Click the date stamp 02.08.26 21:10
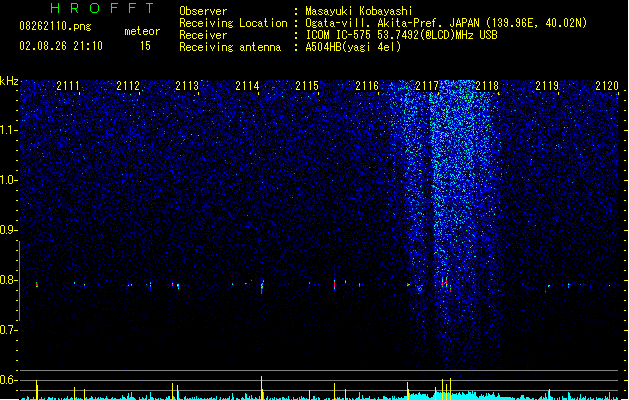Screen dimensions: 629x400 point(61,46)
